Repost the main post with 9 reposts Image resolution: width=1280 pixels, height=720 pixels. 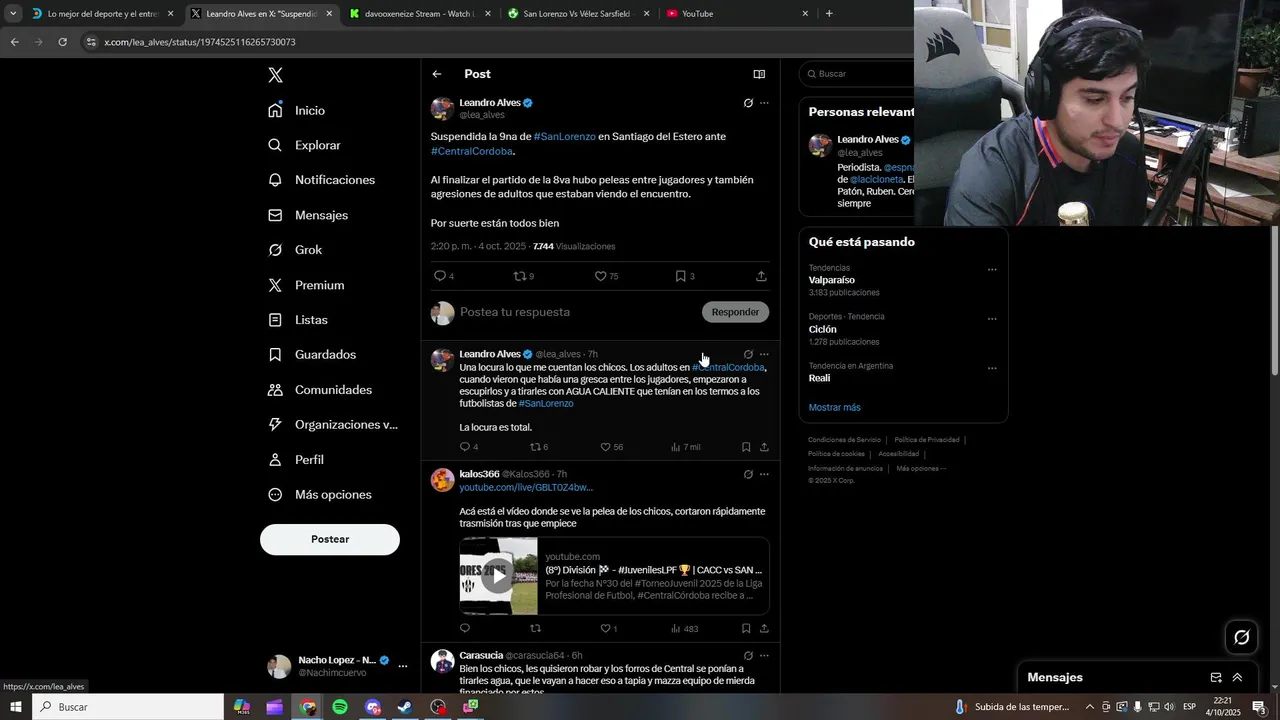tap(523, 276)
